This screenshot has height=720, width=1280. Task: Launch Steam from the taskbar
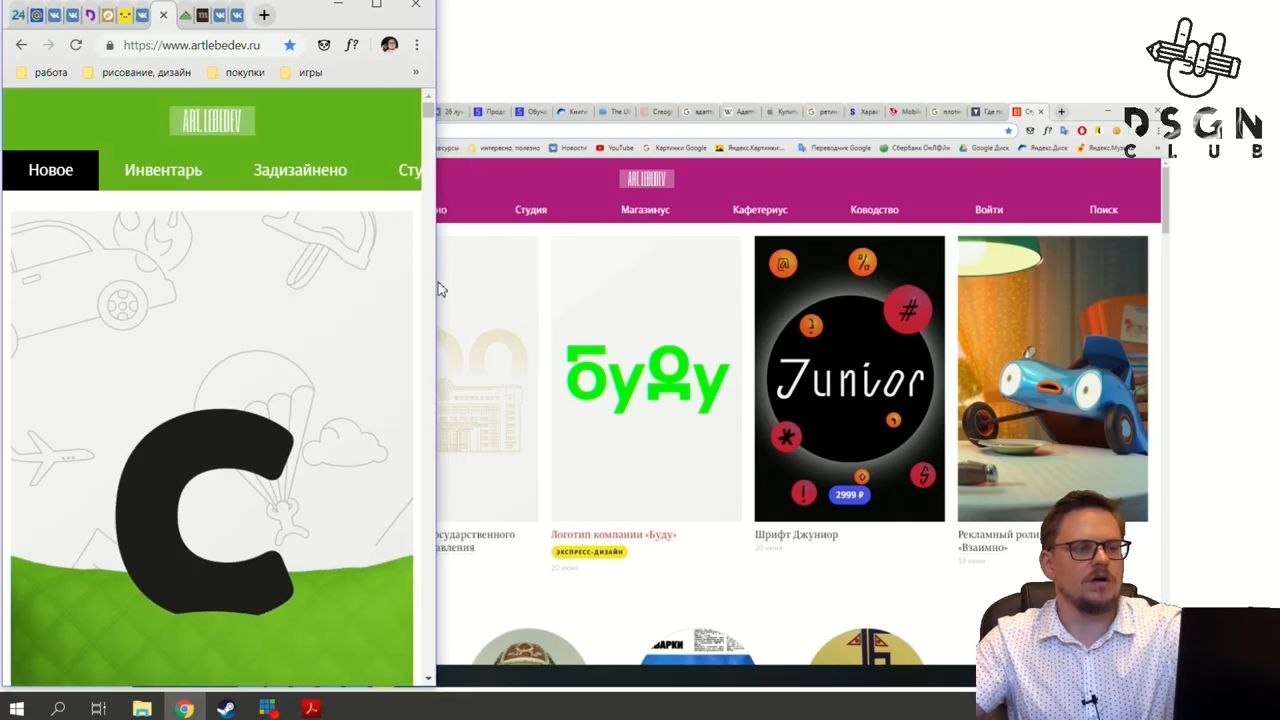point(226,708)
